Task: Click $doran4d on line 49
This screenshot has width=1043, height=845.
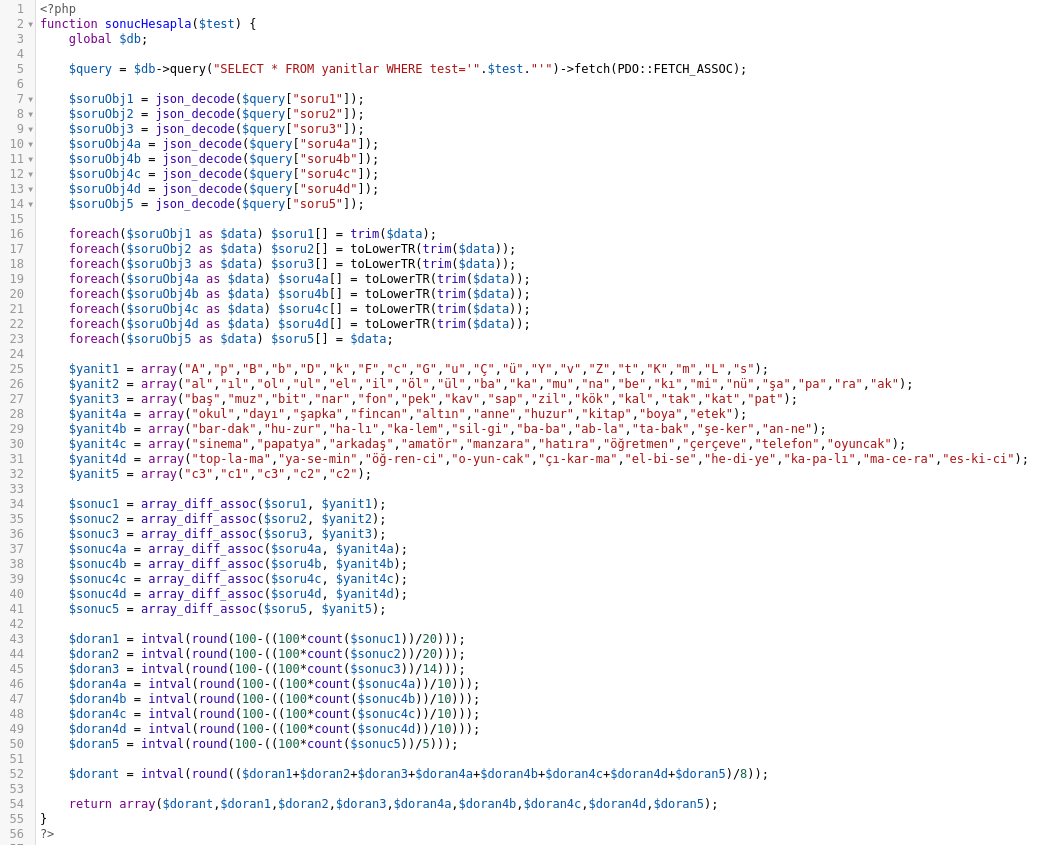Action: [x=97, y=729]
